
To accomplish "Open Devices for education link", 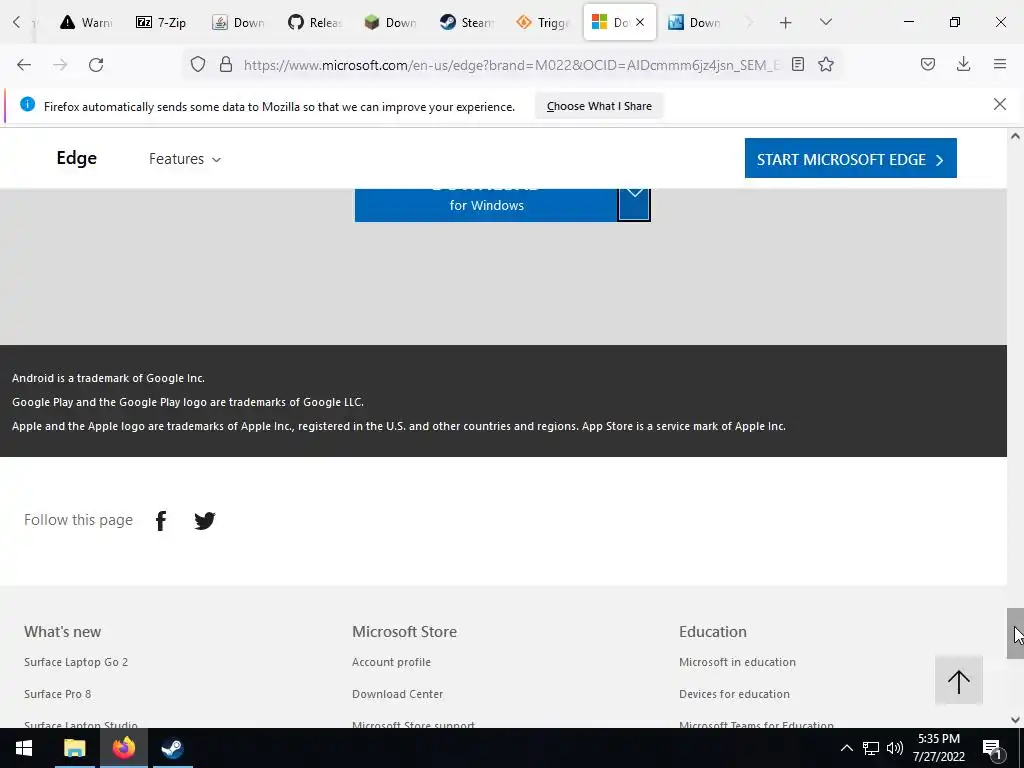I will tap(734, 694).
